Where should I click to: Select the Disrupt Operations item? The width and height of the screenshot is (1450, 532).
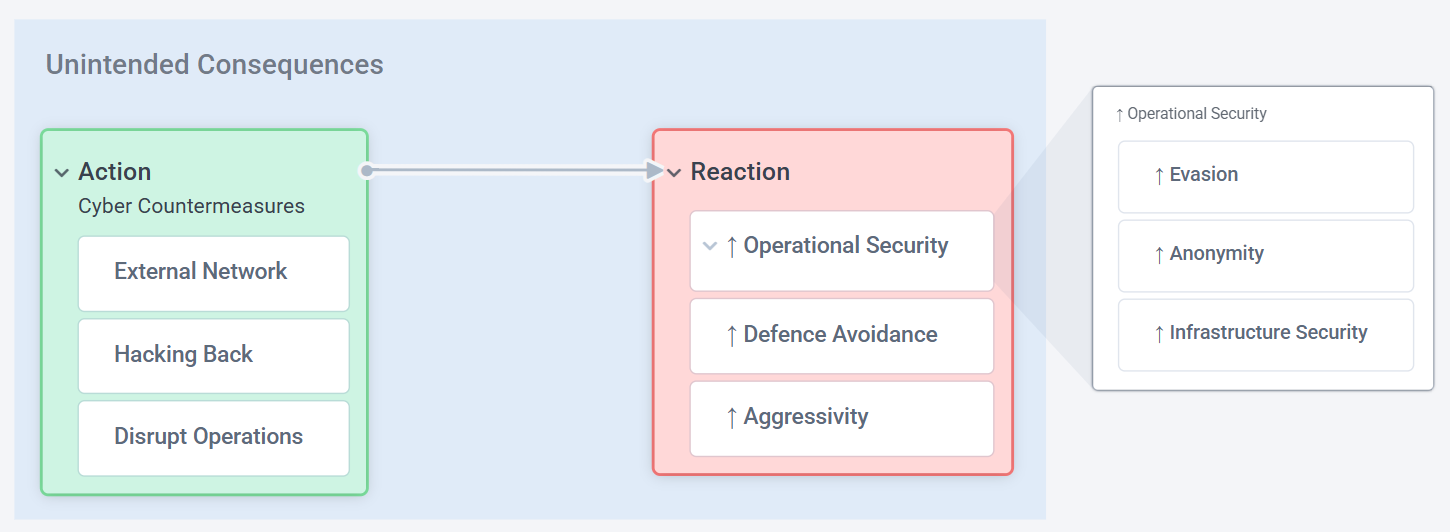pos(213,437)
